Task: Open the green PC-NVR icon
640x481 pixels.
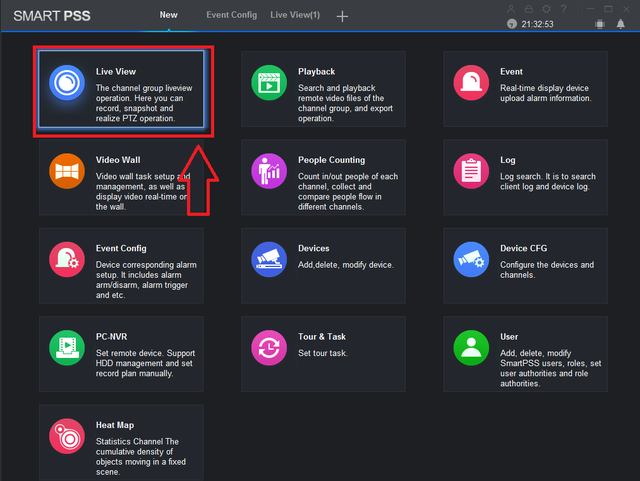Action: [67, 348]
